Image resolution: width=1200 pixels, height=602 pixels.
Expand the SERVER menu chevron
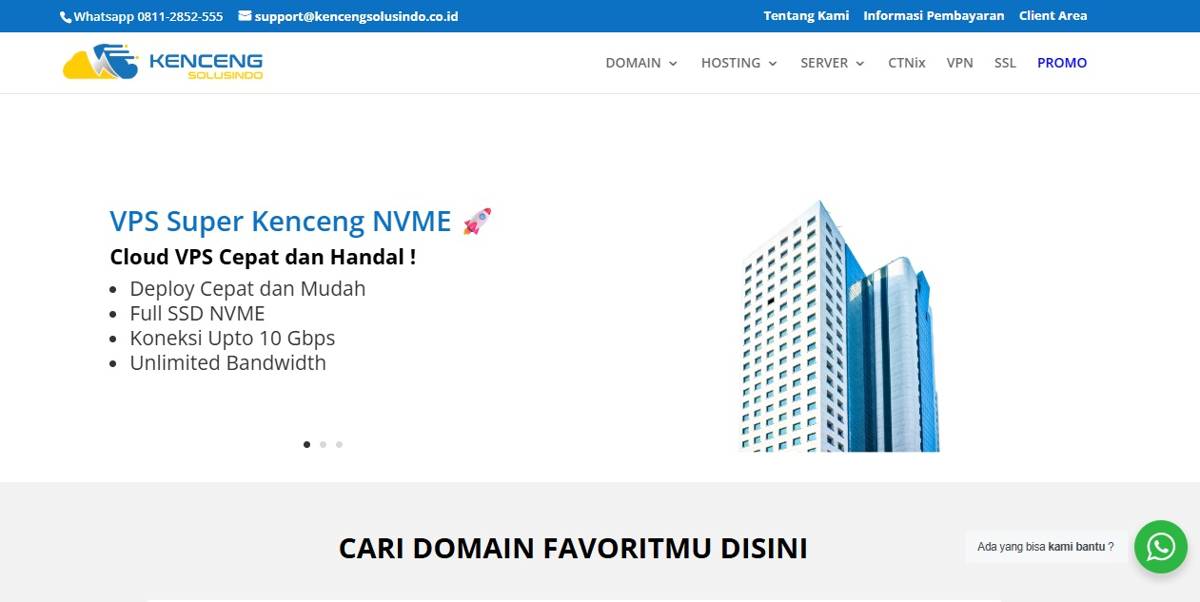tap(860, 63)
